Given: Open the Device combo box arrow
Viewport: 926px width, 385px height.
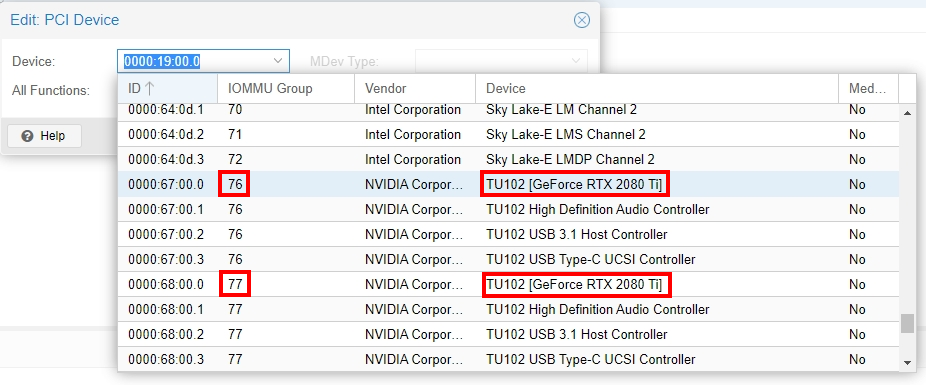Looking at the screenshot, I should coord(278,61).
